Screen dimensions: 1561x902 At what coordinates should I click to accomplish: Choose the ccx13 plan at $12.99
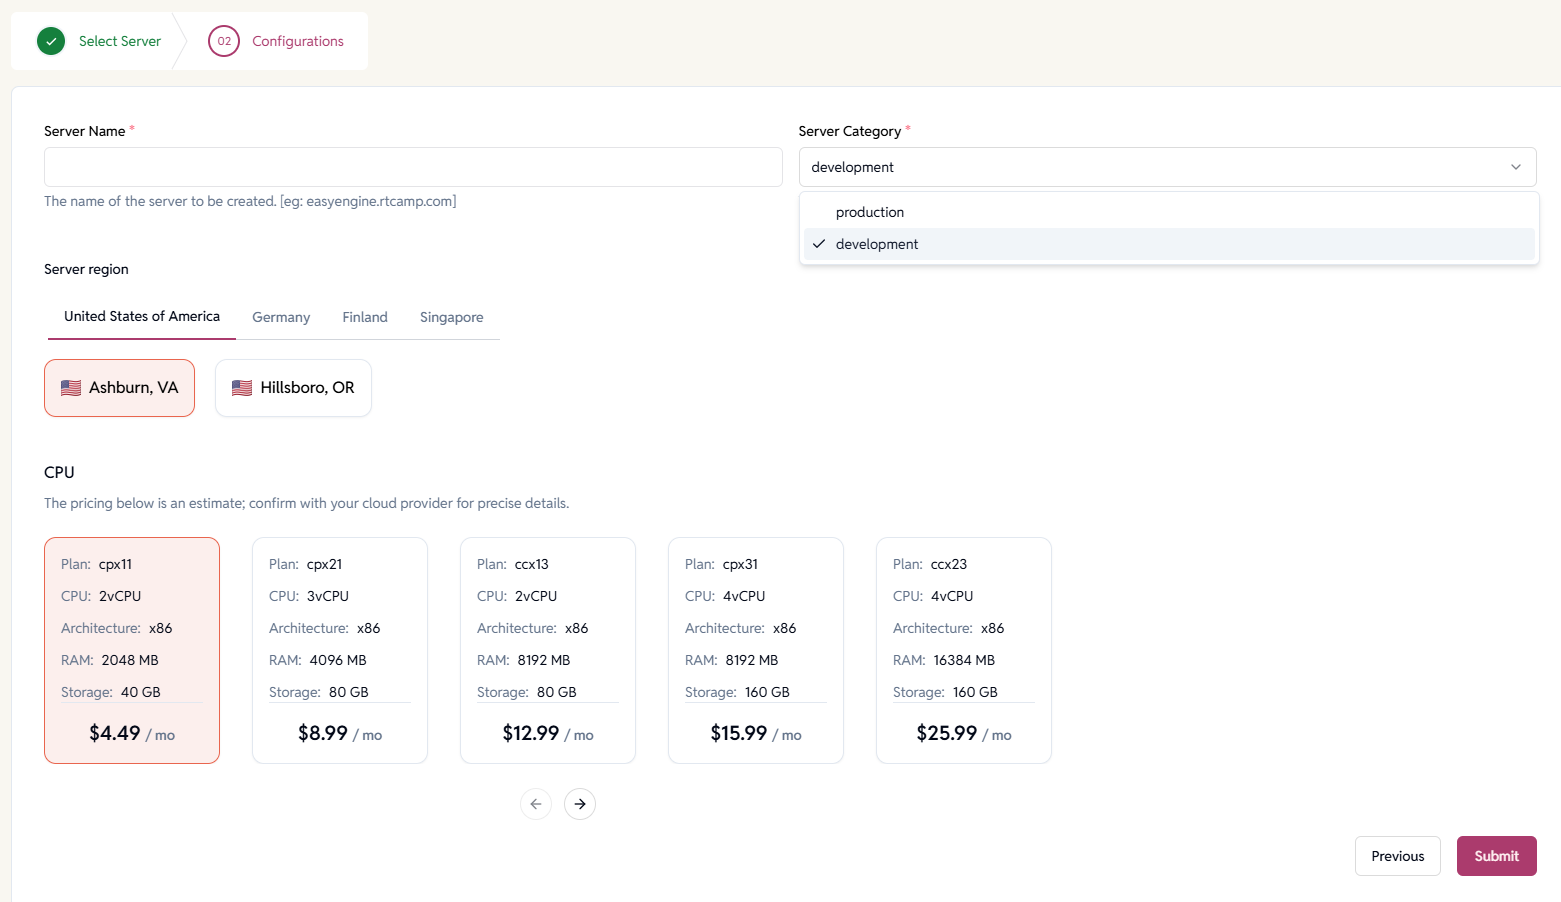tap(547, 650)
